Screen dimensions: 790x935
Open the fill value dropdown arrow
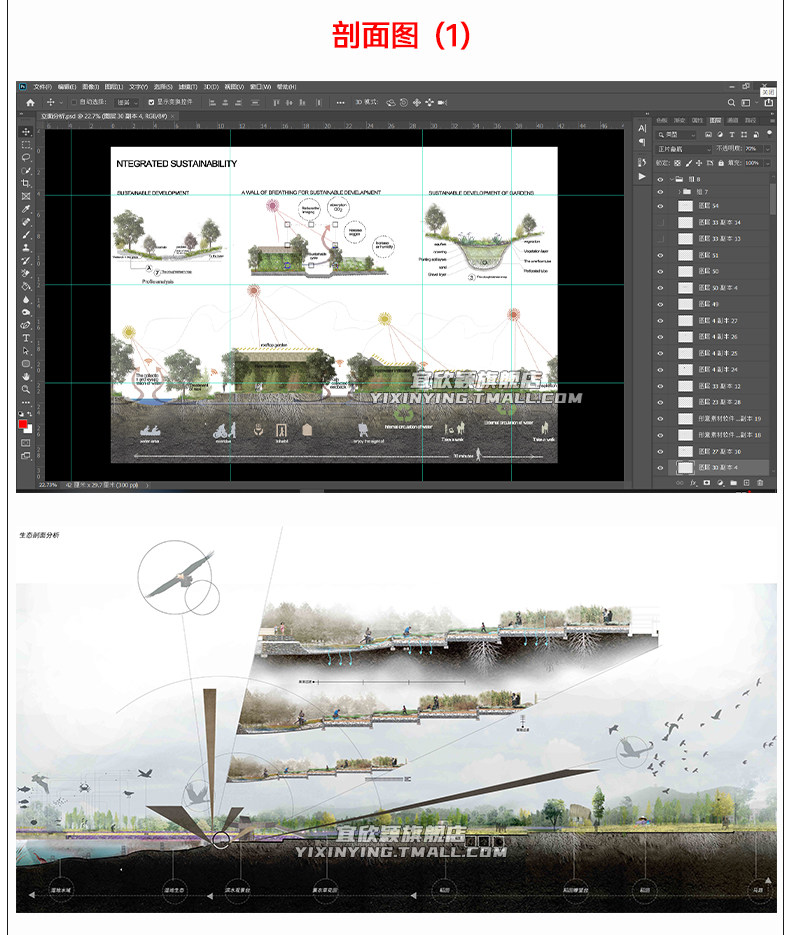coord(767,163)
